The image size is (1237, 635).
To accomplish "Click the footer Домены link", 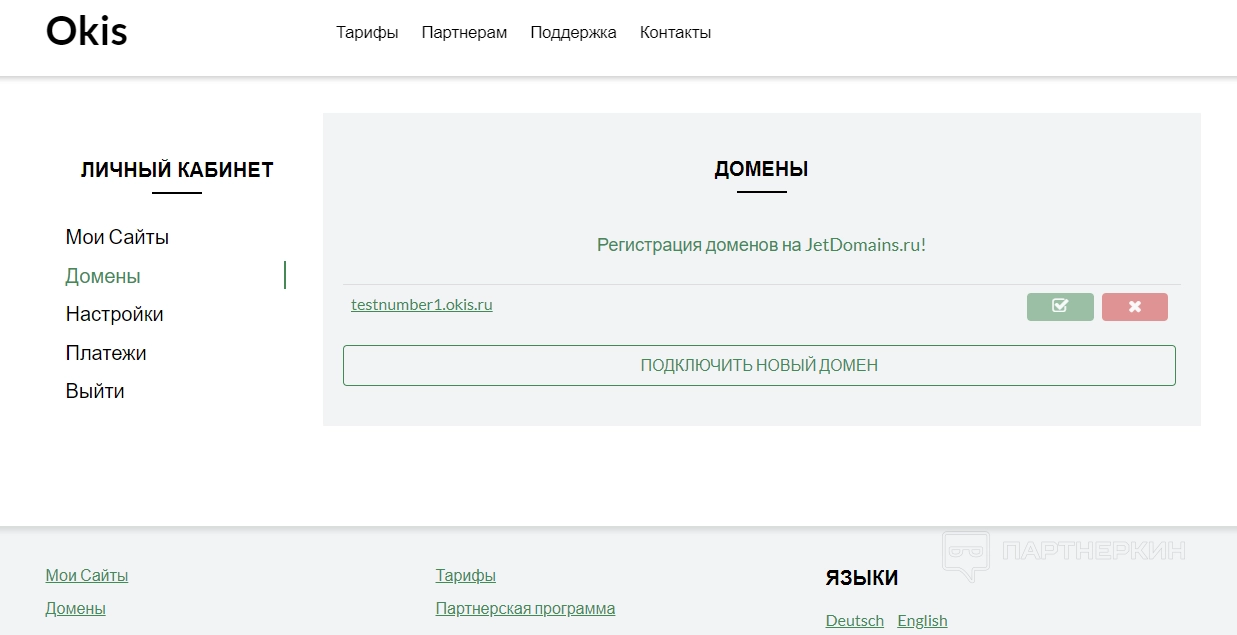I will point(75,608).
